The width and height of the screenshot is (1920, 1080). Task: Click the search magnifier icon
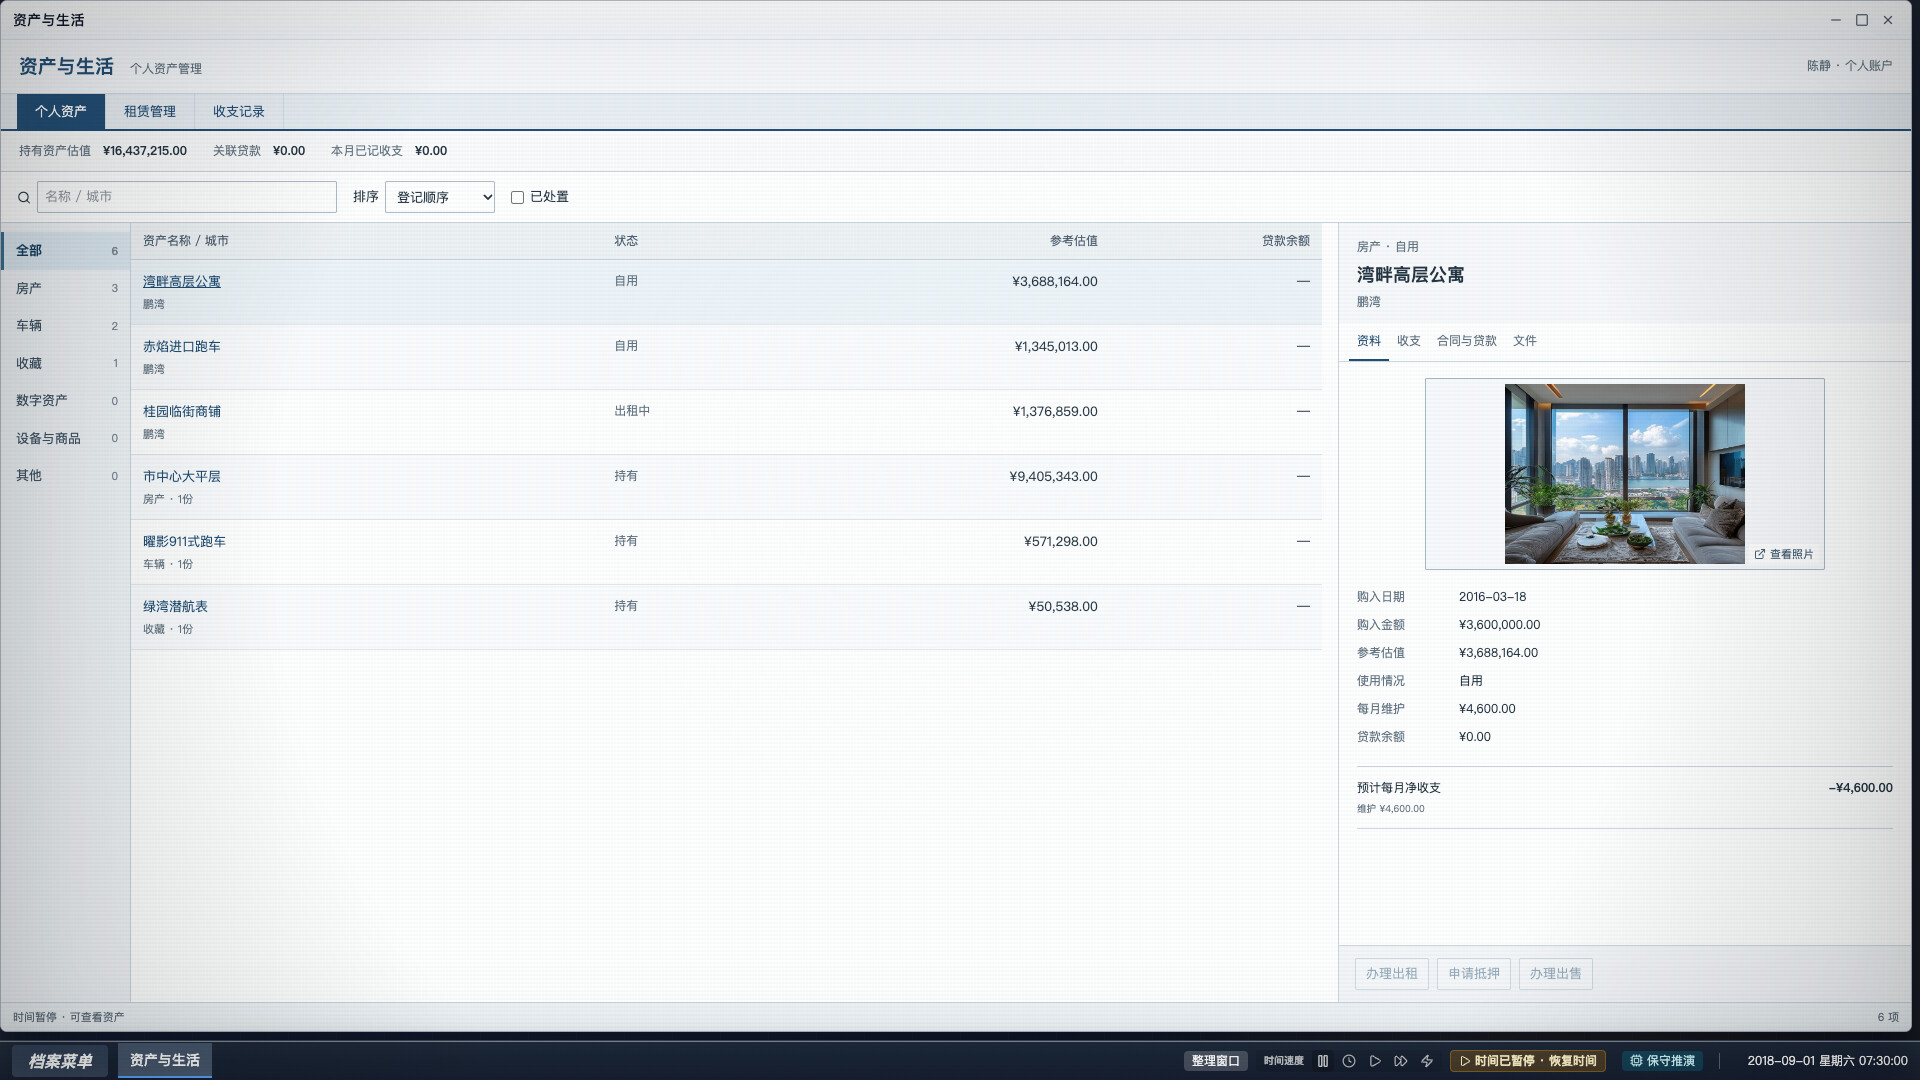(x=24, y=198)
